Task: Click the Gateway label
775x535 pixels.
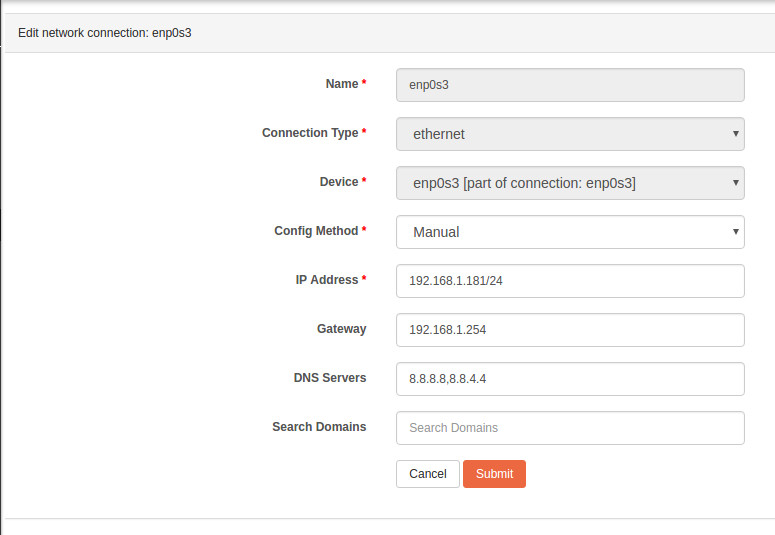Action: point(342,329)
